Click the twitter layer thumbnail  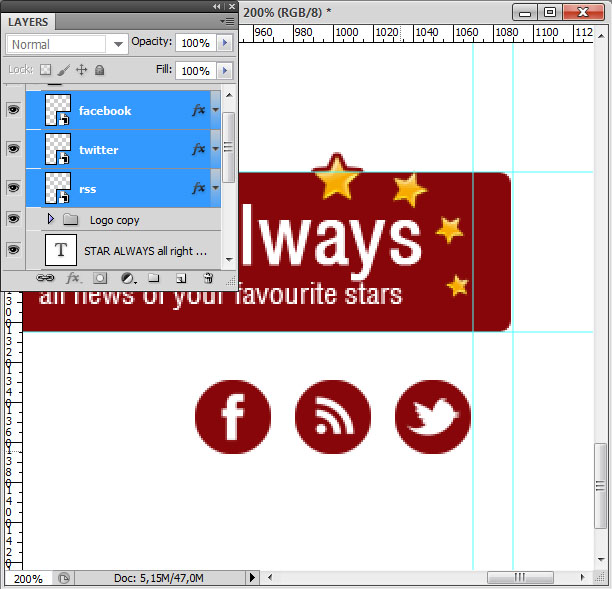[58, 149]
